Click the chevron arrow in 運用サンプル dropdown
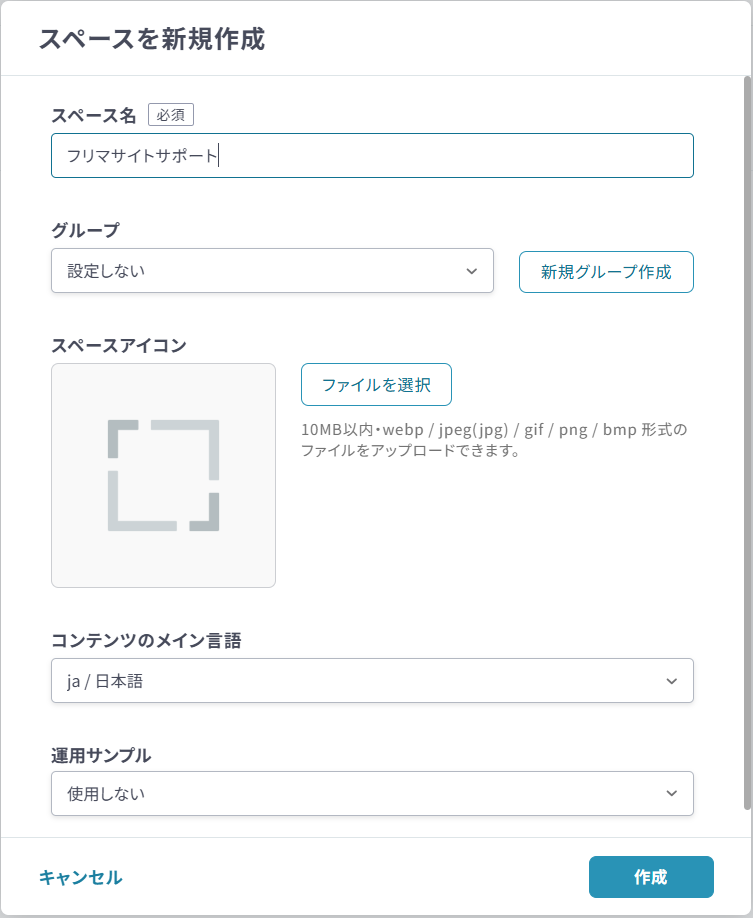This screenshot has width=753, height=918. coord(671,793)
